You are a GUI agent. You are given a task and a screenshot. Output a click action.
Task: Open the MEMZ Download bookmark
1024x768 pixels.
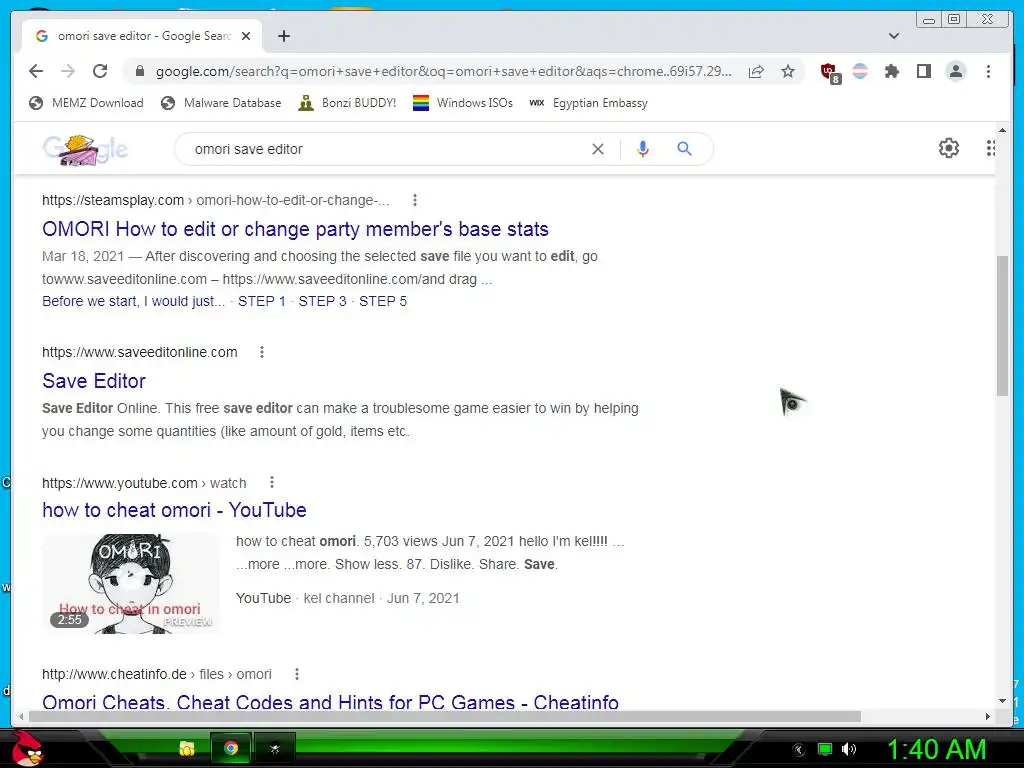coord(86,103)
